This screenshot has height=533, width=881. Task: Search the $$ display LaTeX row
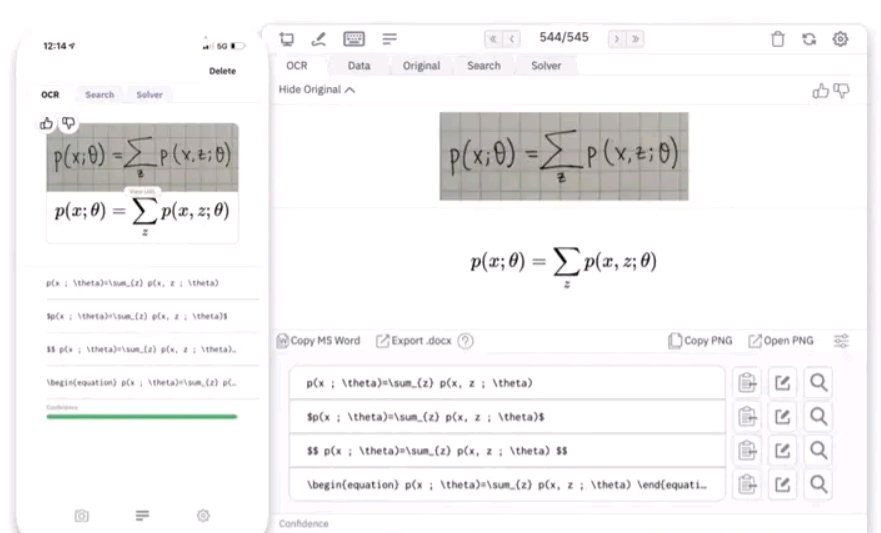(x=818, y=450)
